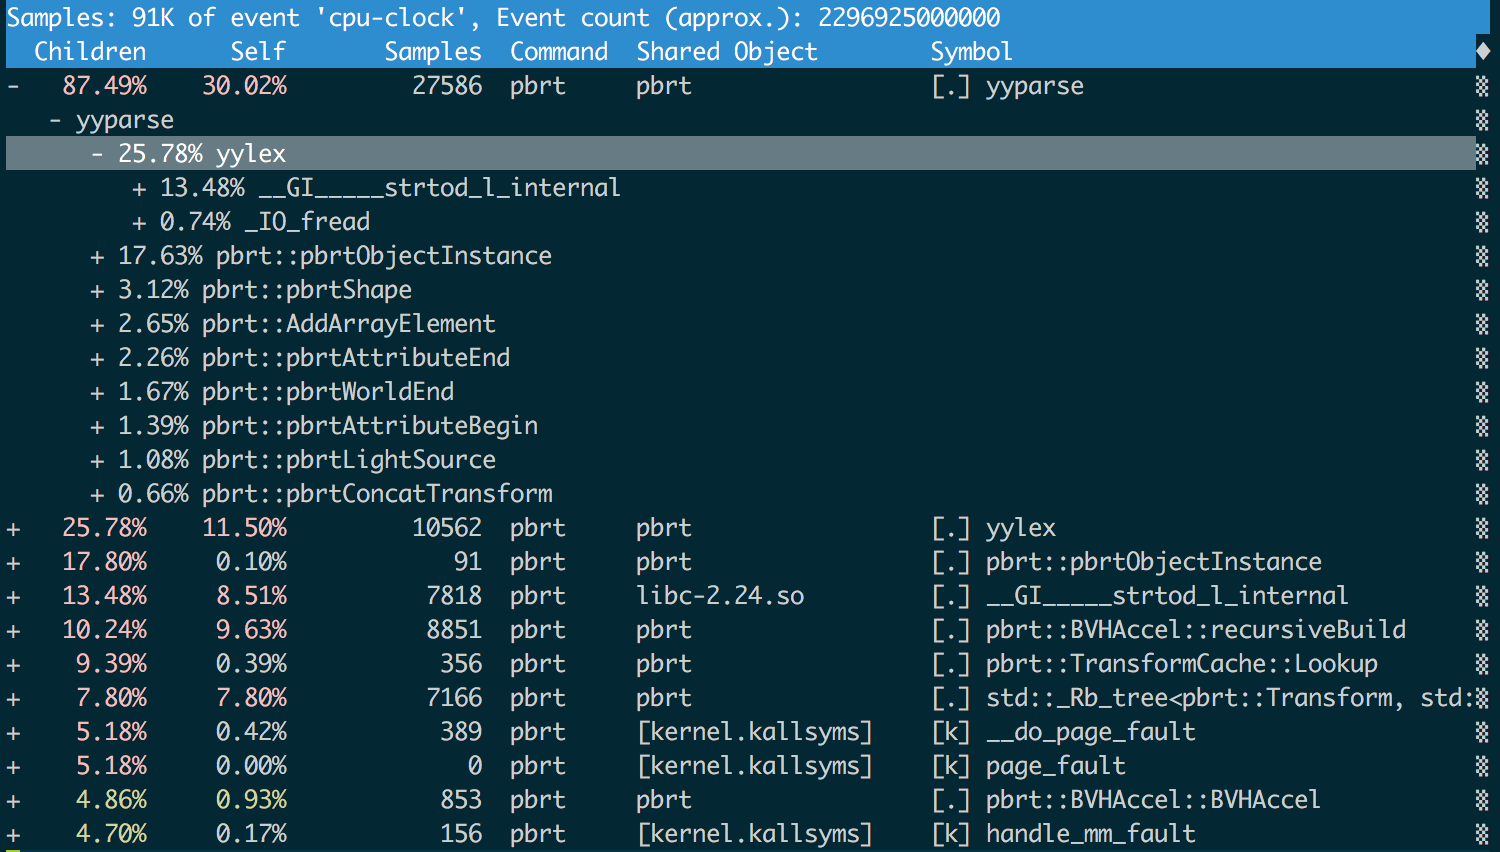Click the Shared Object column header
The height and width of the screenshot is (852, 1500).
click(x=726, y=52)
